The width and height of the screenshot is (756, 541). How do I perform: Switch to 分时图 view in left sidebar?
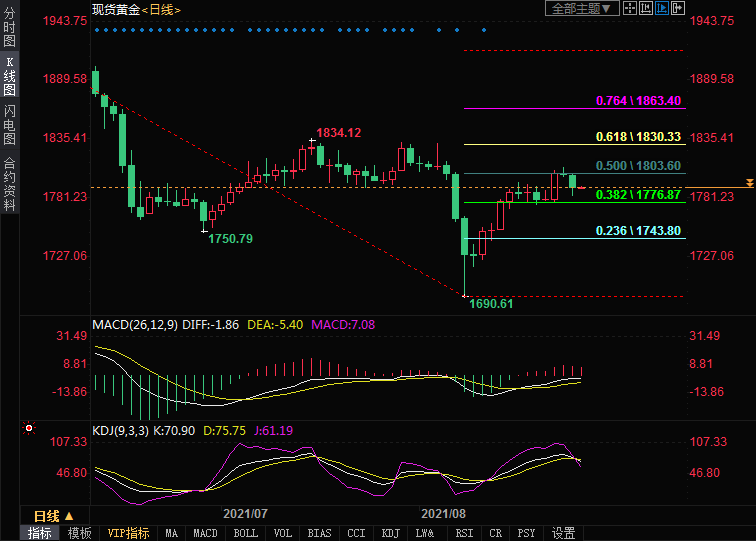[x=9, y=28]
